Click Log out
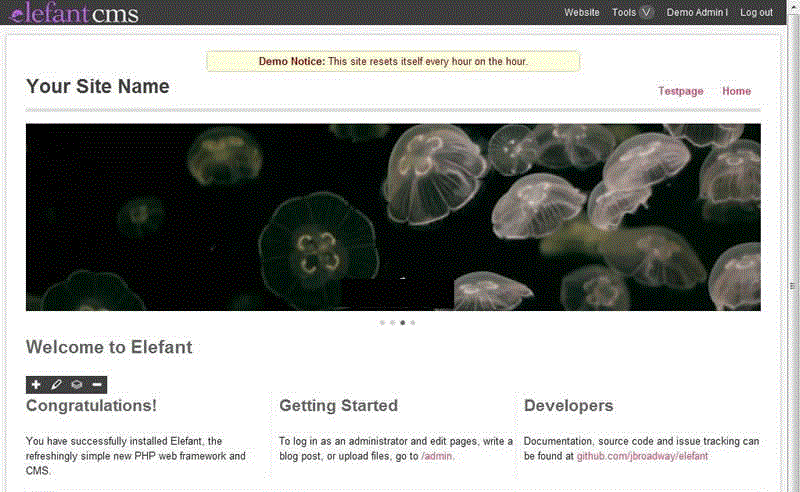800x492 pixels. tap(756, 12)
